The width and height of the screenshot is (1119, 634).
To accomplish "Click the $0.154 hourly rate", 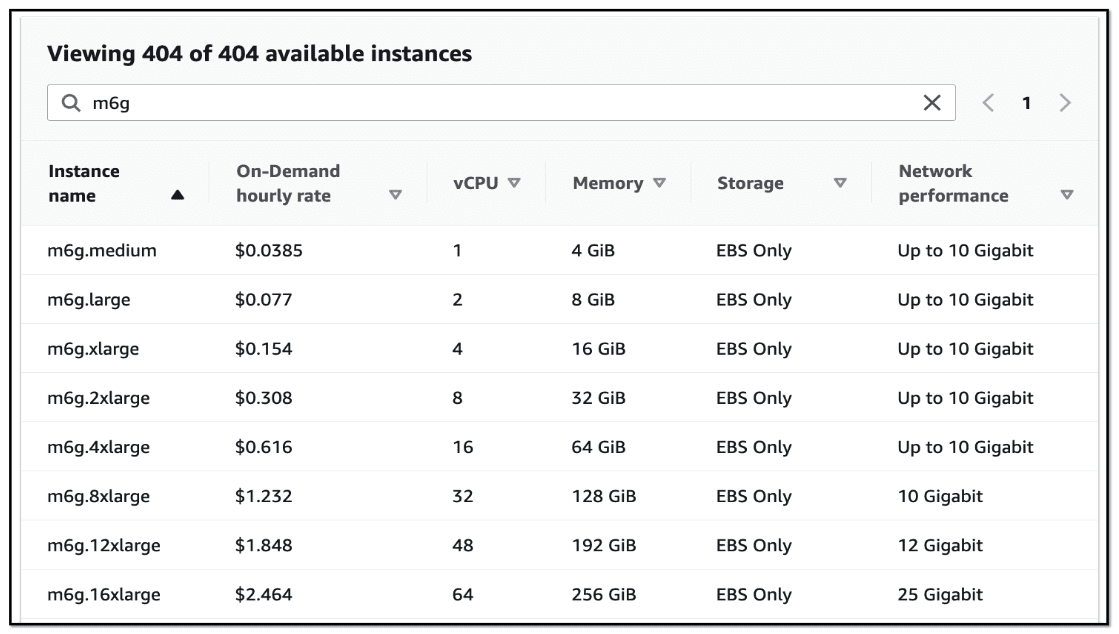I will coord(264,349).
